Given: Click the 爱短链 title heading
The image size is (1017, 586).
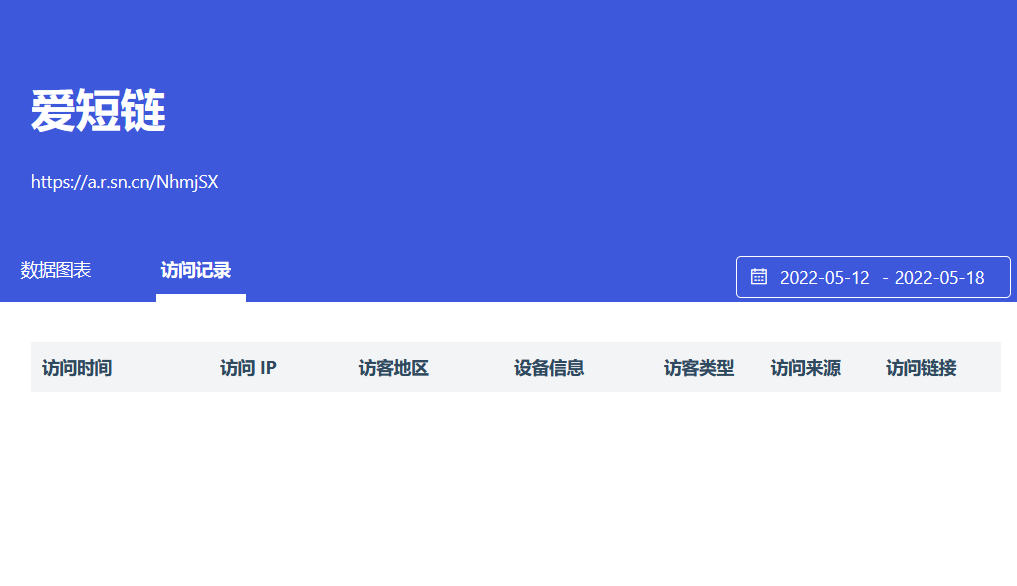Looking at the screenshot, I should pyautogui.click(x=98, y=110).
